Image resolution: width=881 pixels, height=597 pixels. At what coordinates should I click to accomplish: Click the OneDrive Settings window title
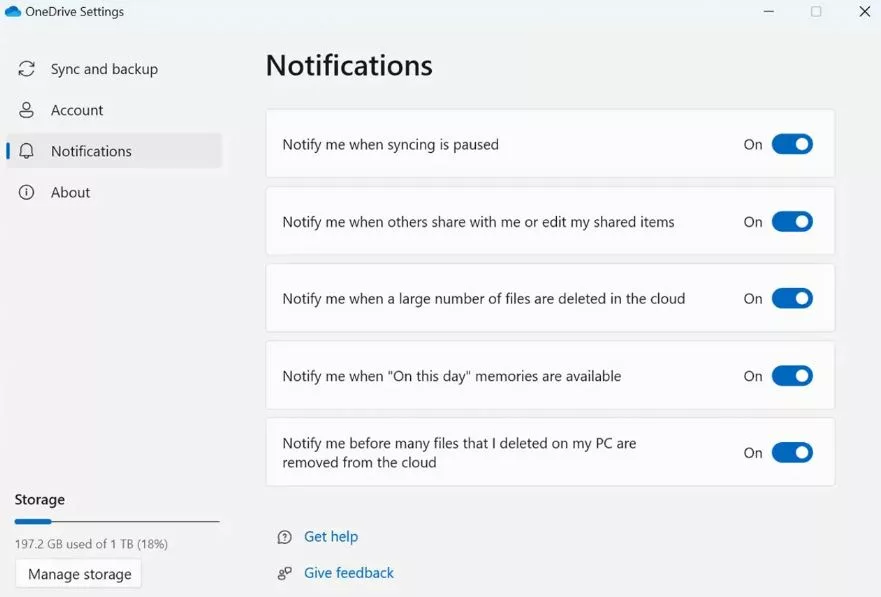[x=74, y=11]
